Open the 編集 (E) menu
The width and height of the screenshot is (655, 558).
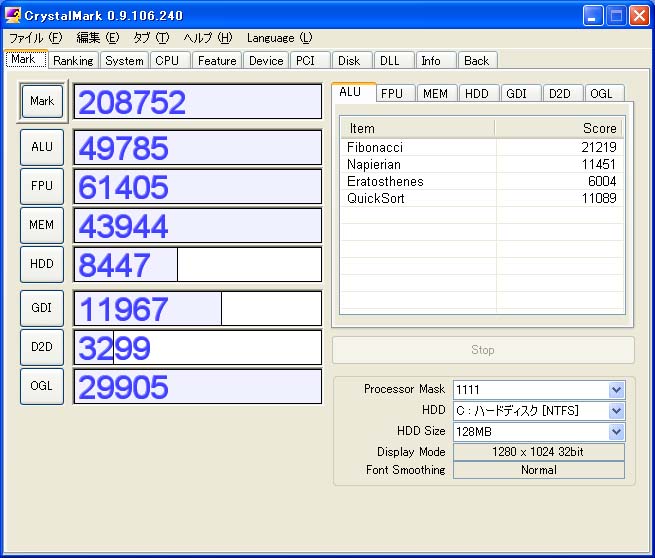[97, 38]
